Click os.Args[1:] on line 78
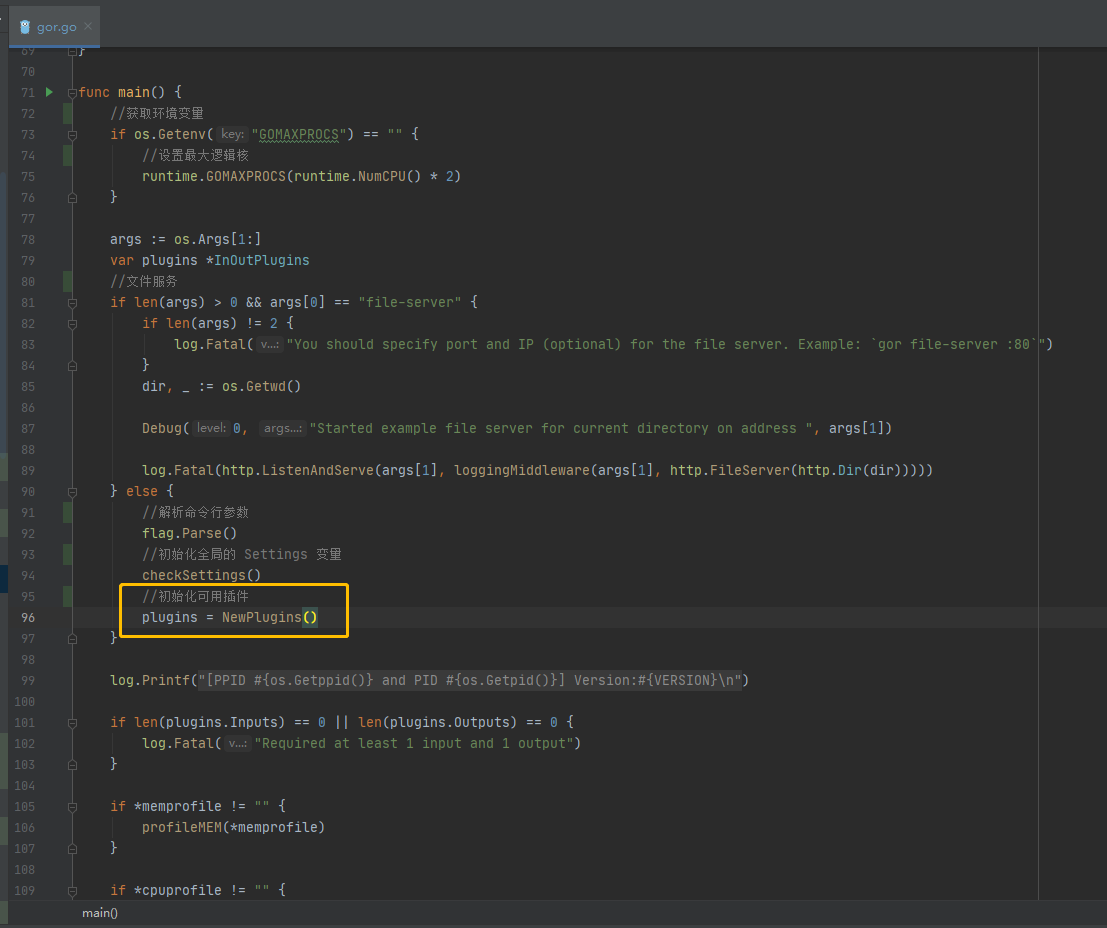Image resolution: width=1107 pixels, height=928 pixels. (217, 239)
